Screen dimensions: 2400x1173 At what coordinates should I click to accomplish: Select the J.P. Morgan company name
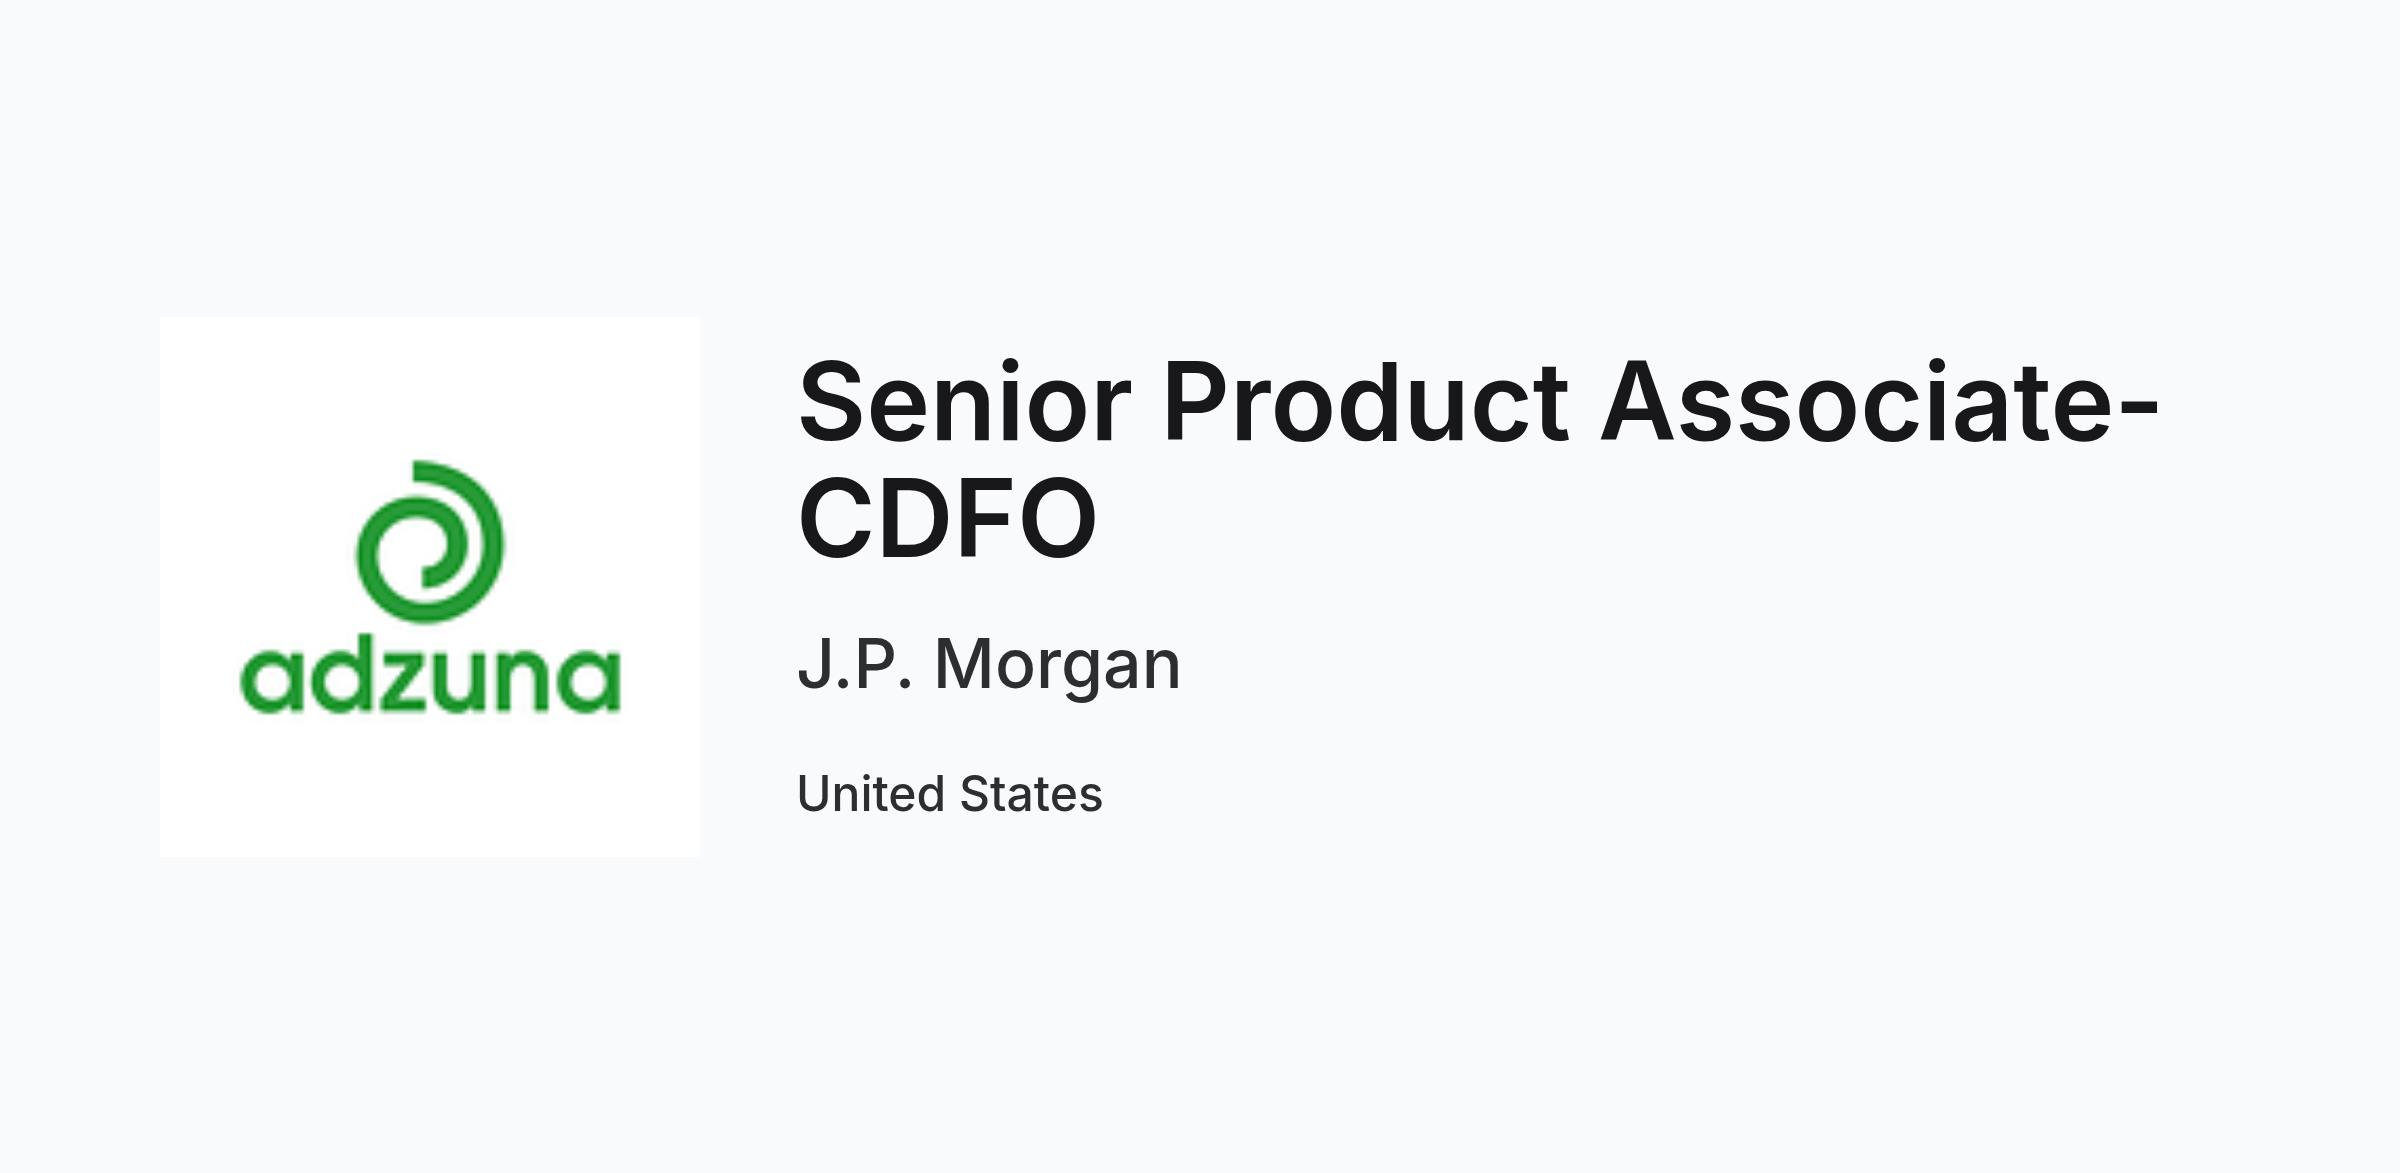(989, 664)
